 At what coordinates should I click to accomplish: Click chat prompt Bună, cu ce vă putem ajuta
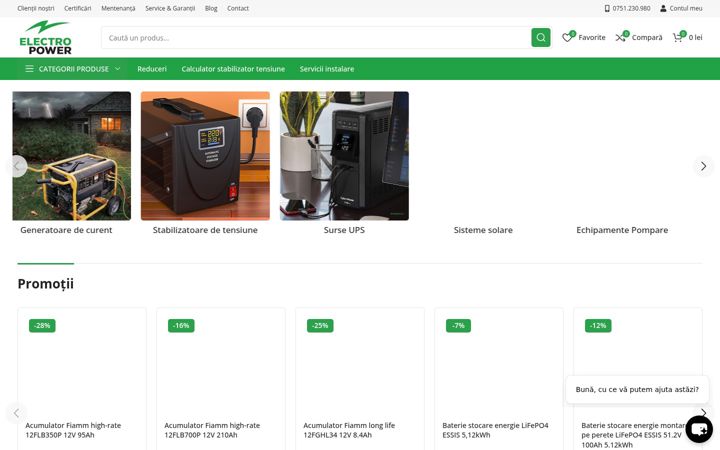pos(637,389)
